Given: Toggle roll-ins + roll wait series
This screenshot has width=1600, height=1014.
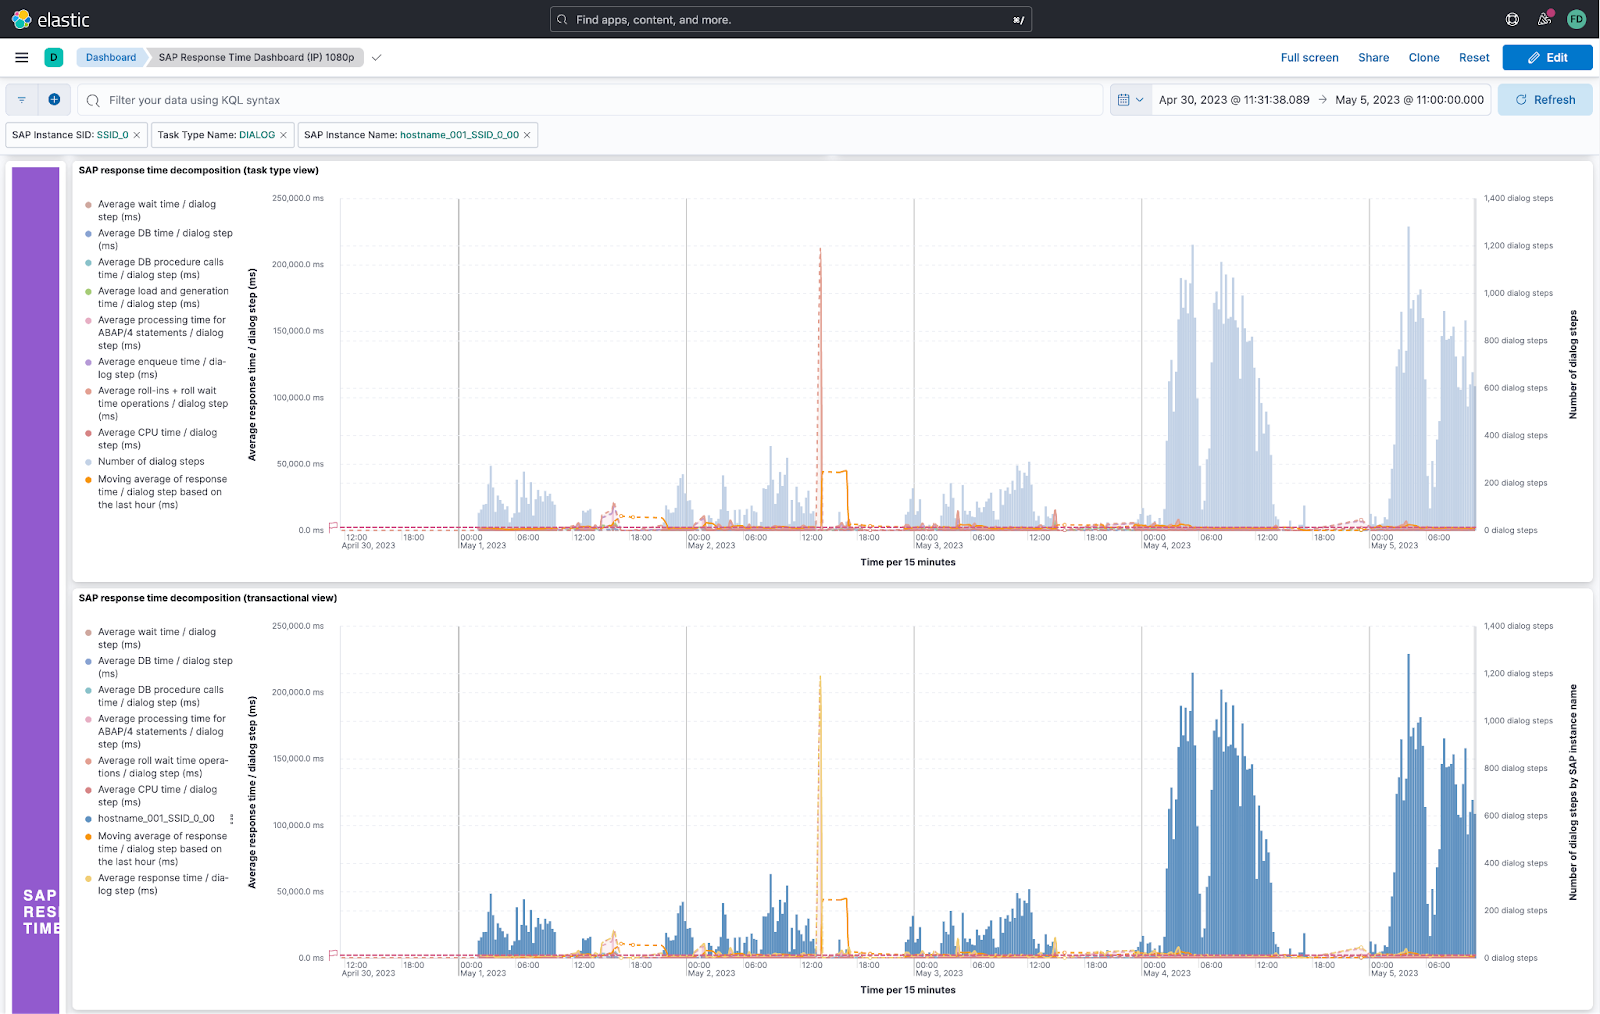Looking at the screenshot, I should coord(163,404).
